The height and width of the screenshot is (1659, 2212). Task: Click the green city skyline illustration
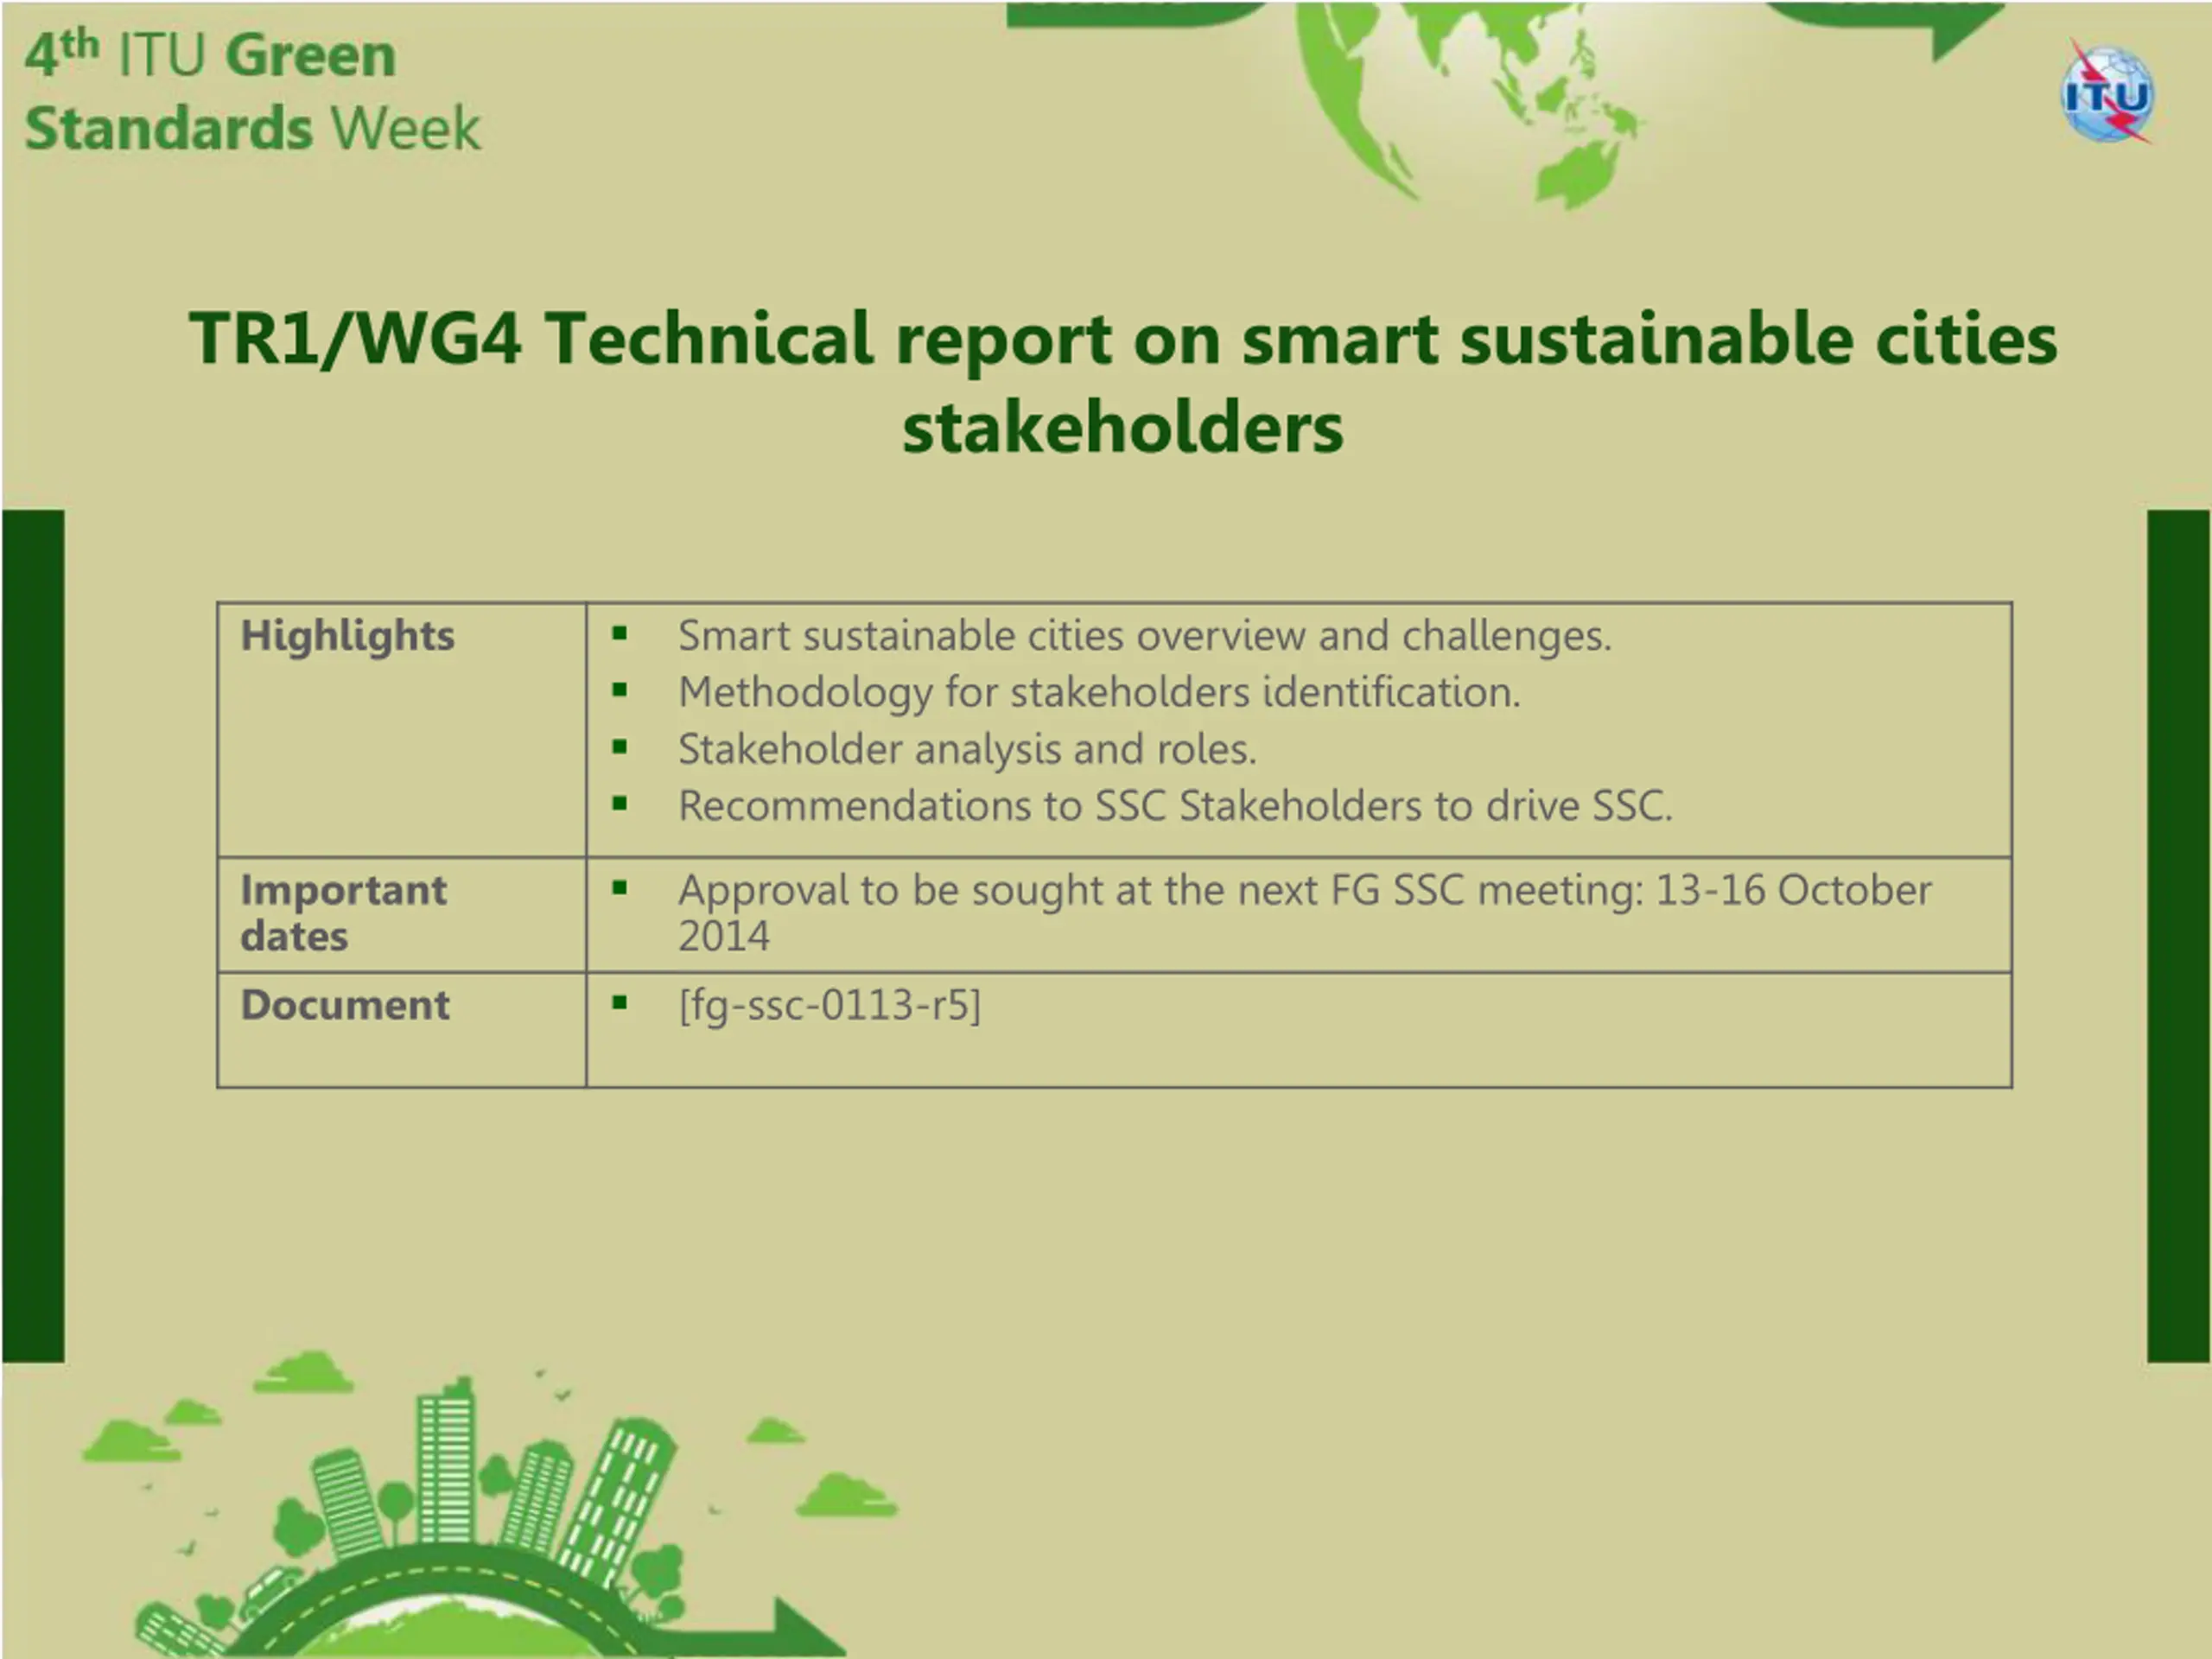point(490,1503)
